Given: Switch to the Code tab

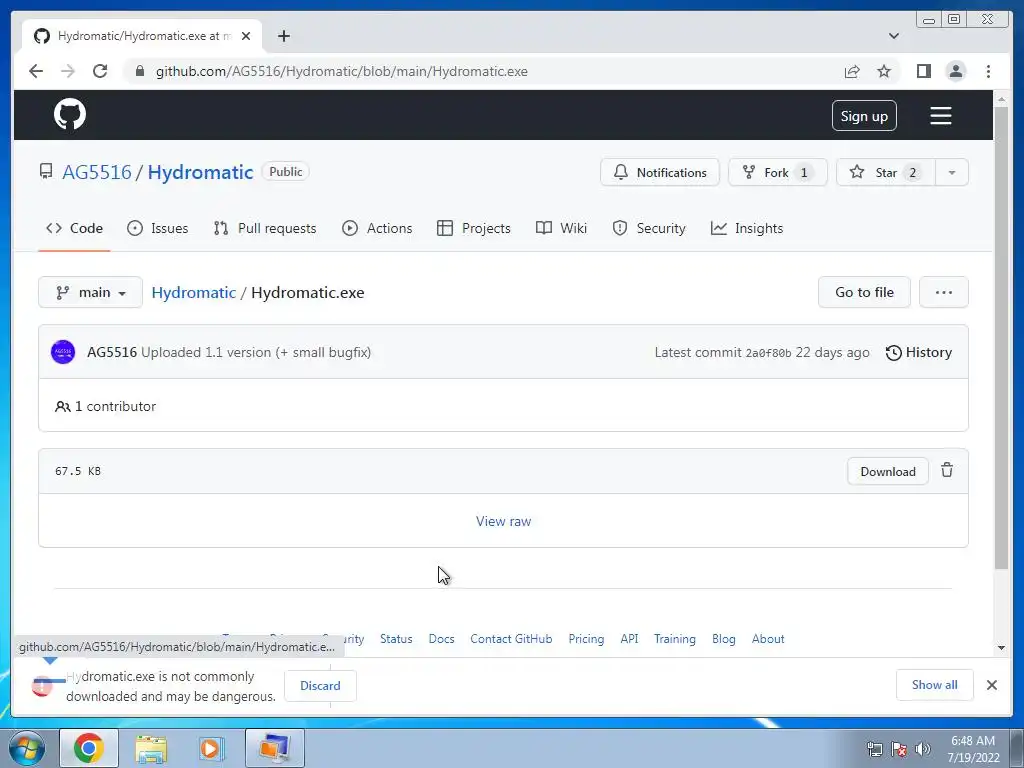Looking at the screenshot, I should click(74, 228).
